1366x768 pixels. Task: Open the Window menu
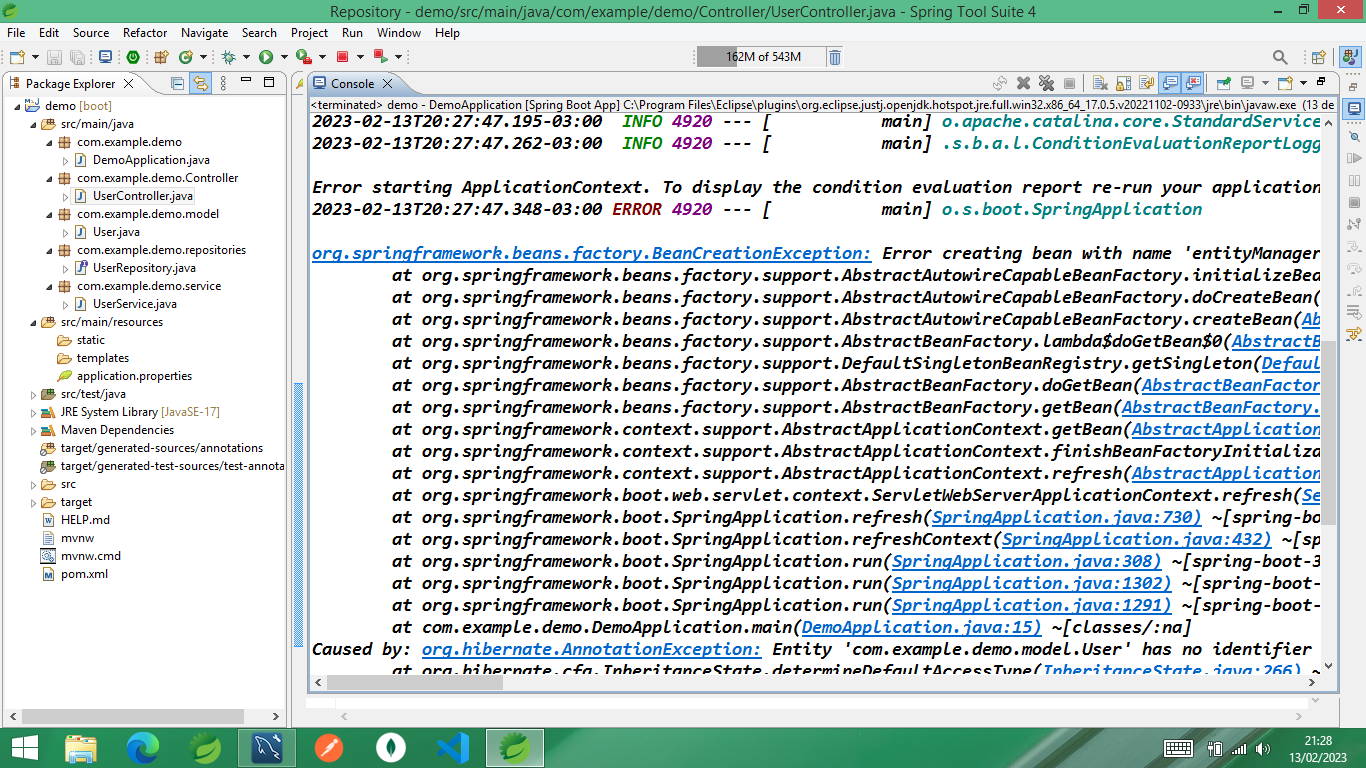399,32
